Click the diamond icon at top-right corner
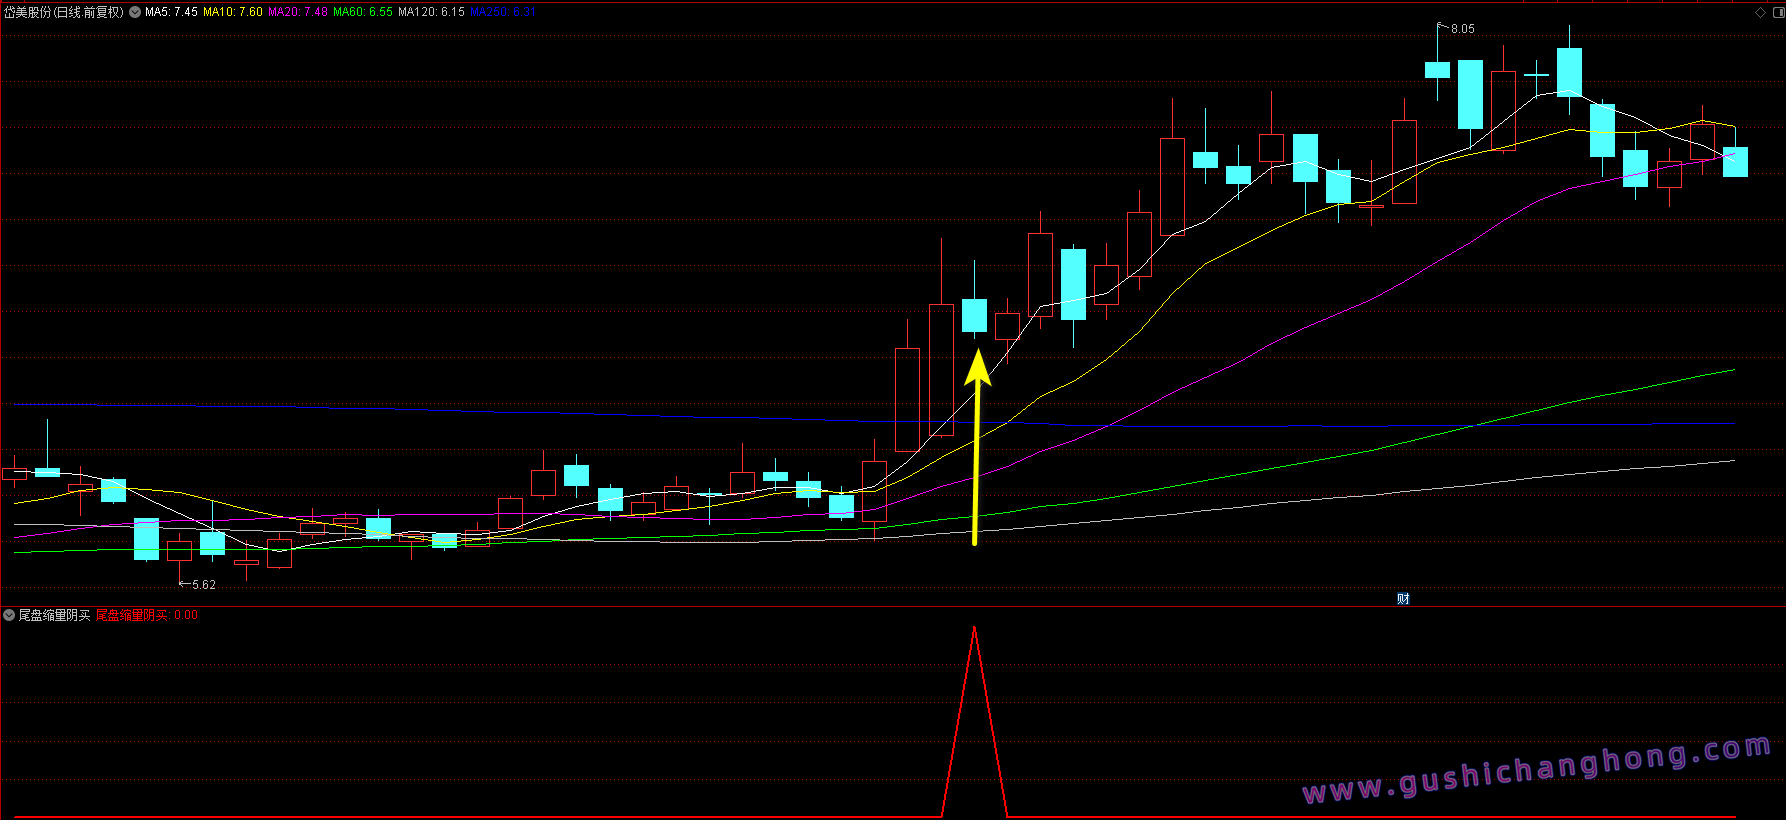Viewport: 1786px width, 820px height. tap(1760, 13)
